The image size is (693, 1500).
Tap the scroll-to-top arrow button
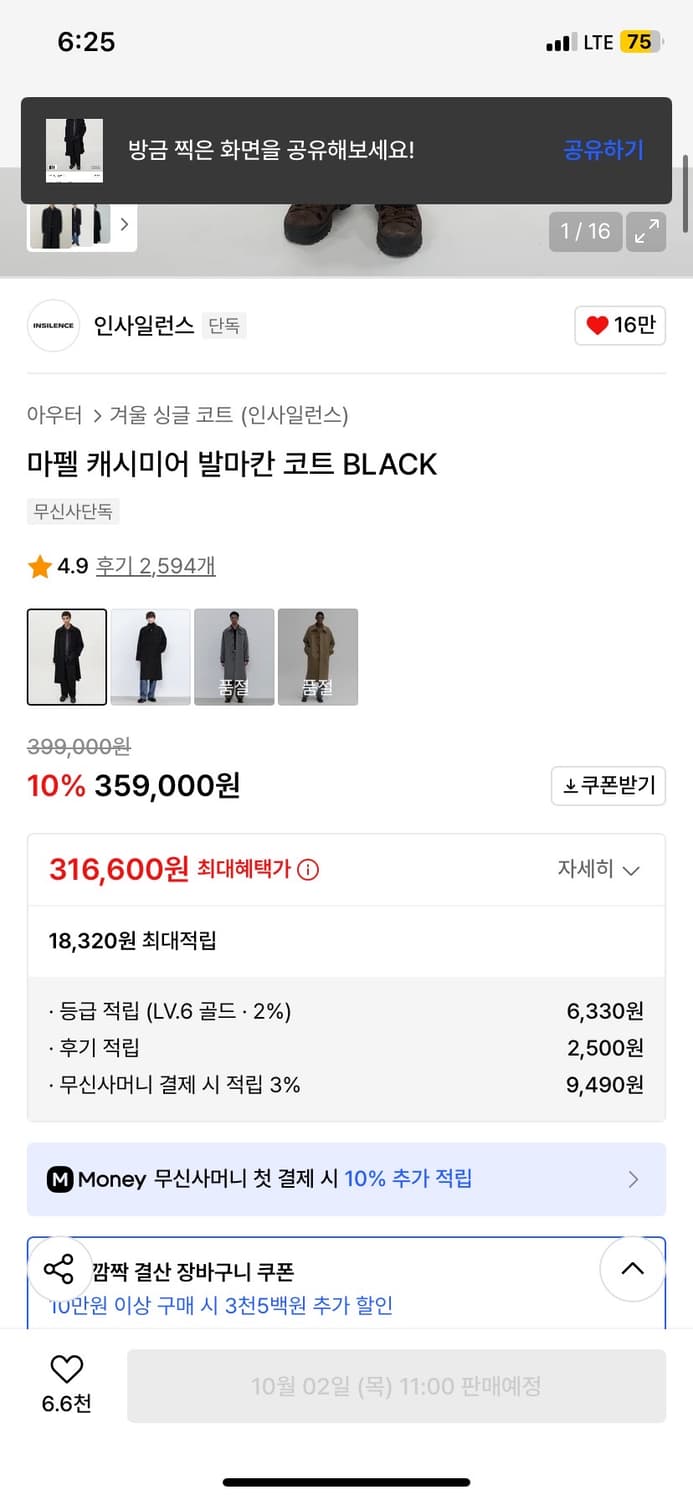[x=632, y=1269]
